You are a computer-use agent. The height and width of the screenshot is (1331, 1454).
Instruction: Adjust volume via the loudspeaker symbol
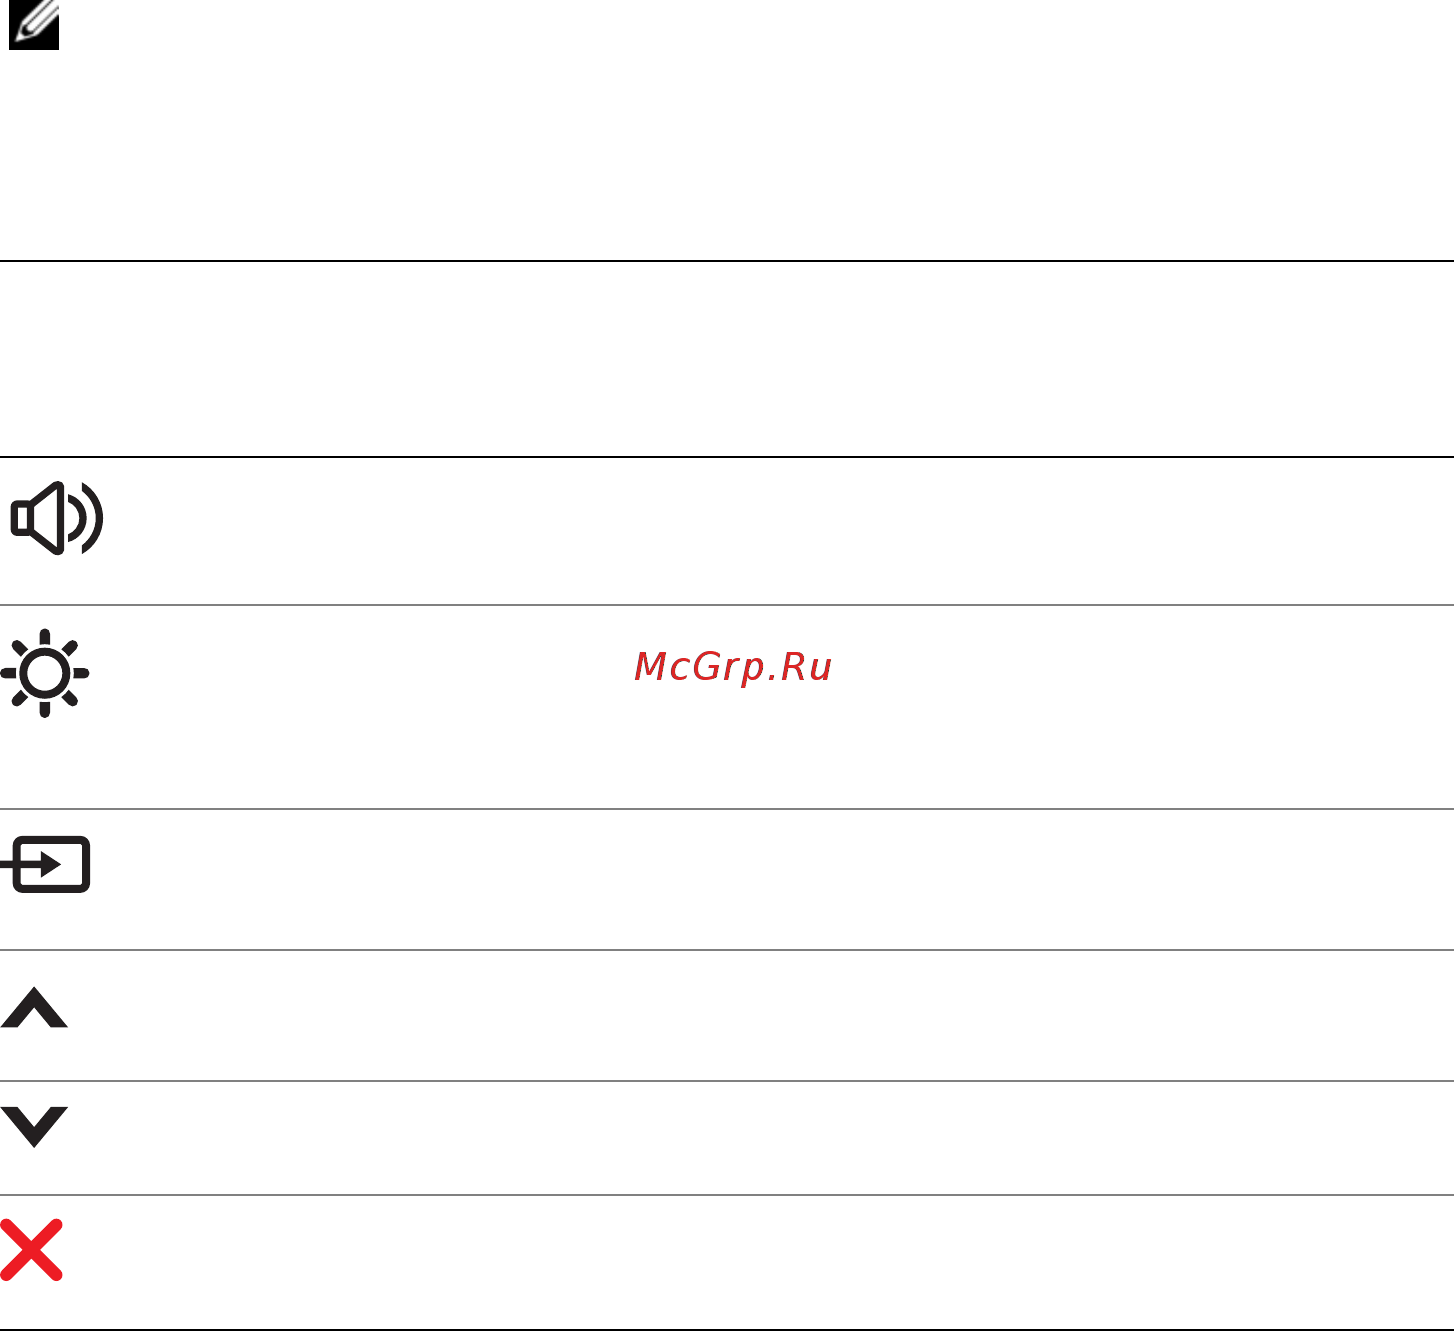[x=57, y=518]
